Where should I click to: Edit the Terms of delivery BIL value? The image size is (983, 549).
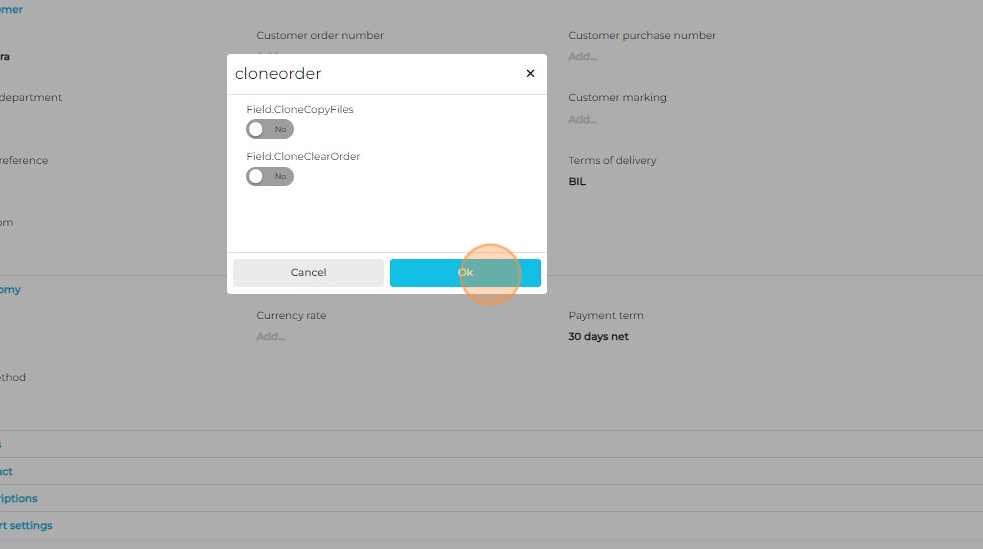click(577, 182)
